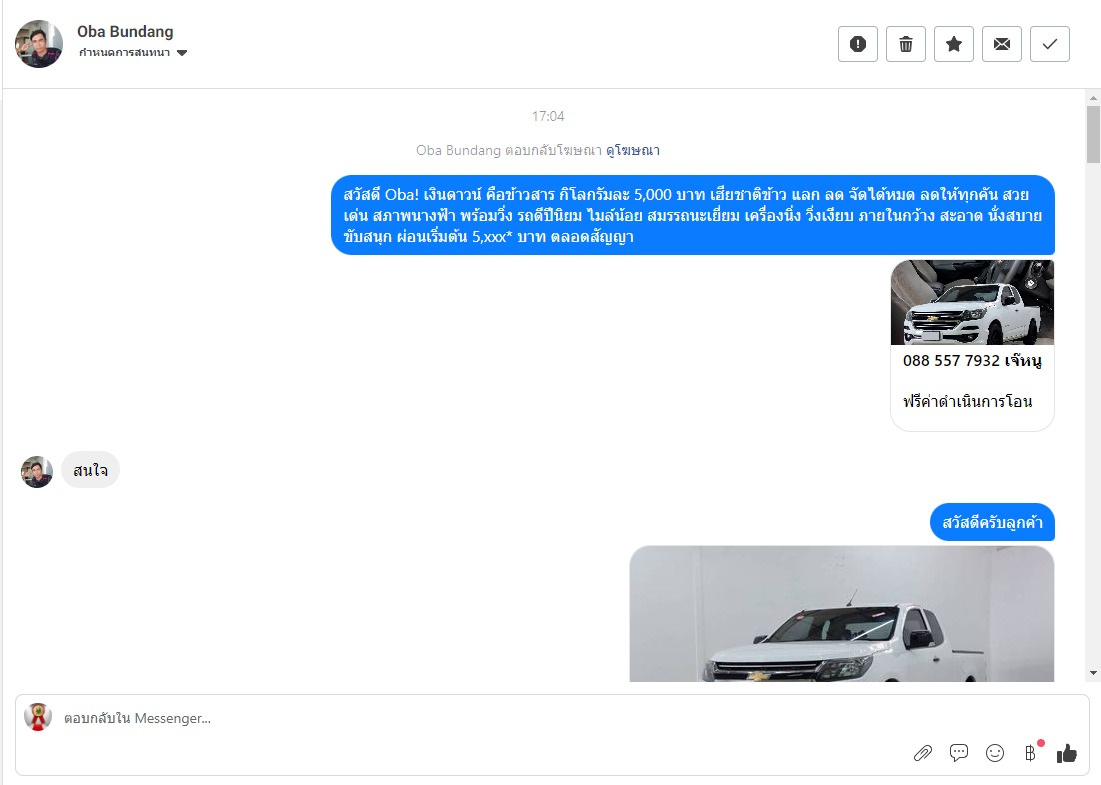This screenshot has height=785, width=1101.
Task: Click the Oba Bundang name in the header
Action: tap(125, 32)
